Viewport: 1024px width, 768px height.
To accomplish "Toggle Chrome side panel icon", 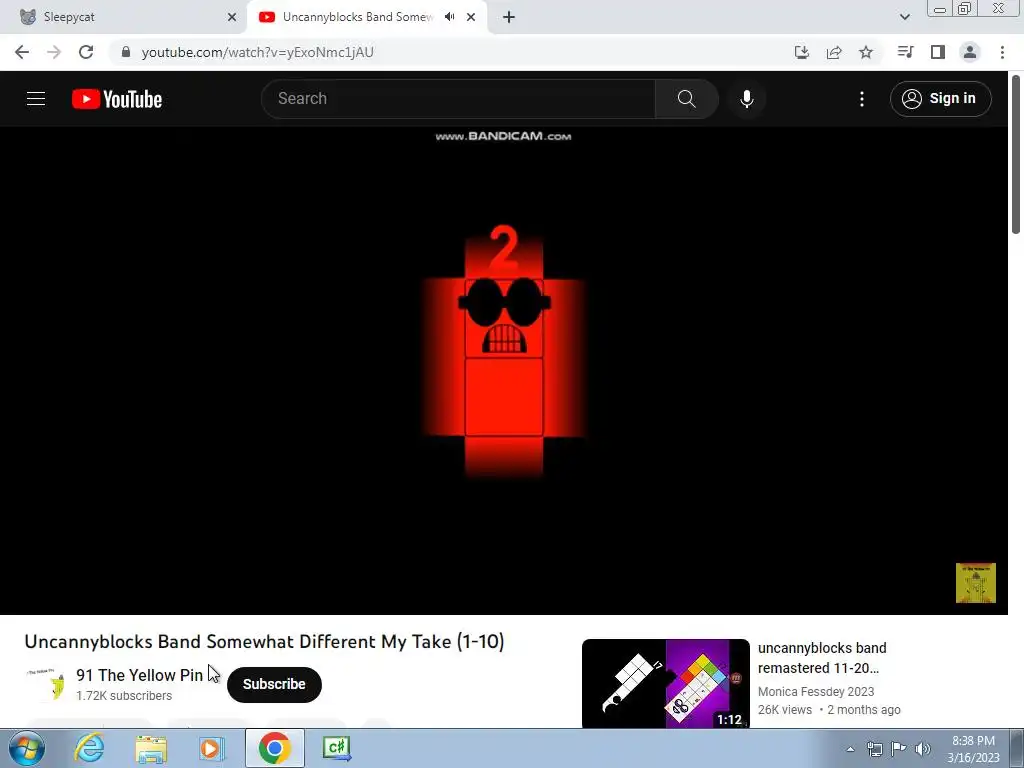I will pos(938,52).
